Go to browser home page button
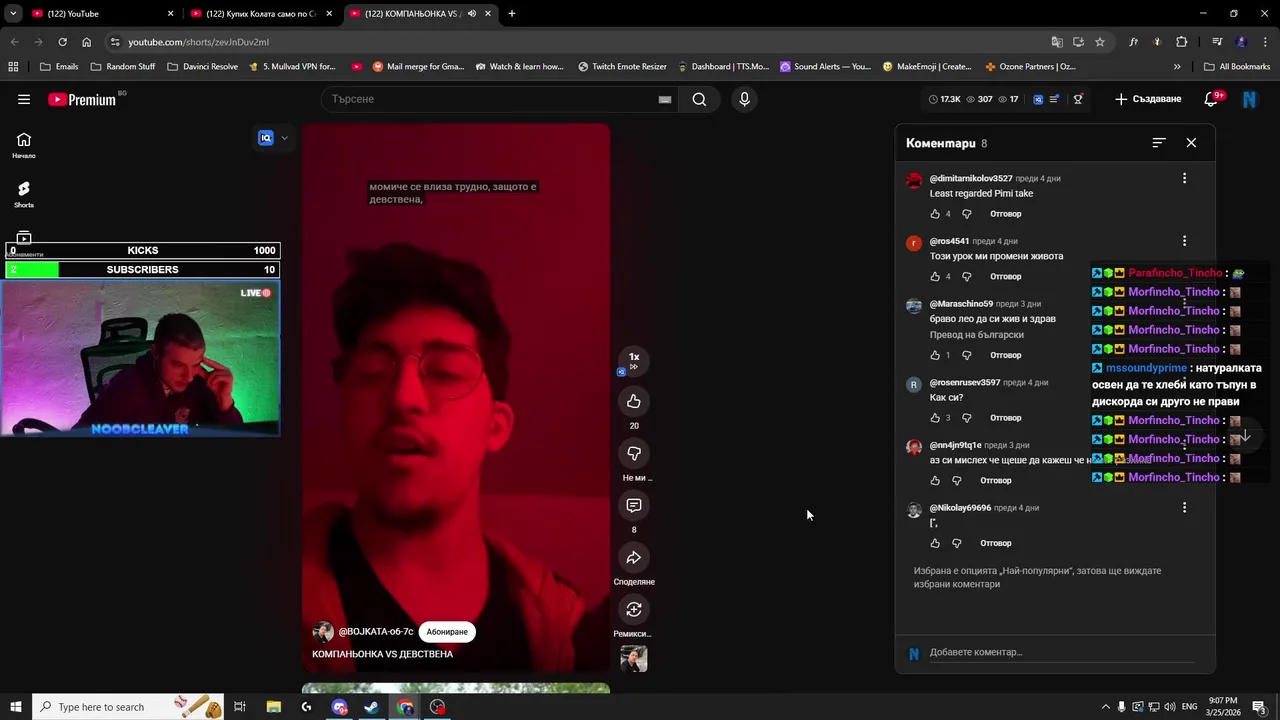Image resolution: width=1280 pixels, height=720 pixels. (86, 42)
